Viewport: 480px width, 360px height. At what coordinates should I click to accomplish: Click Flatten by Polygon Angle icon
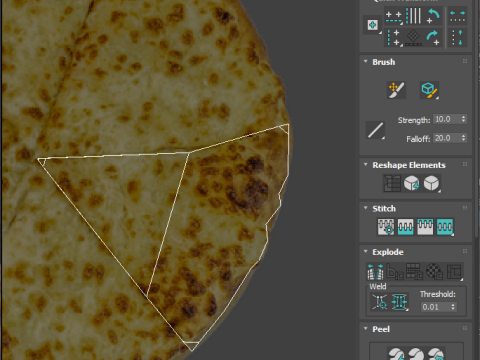395,271
